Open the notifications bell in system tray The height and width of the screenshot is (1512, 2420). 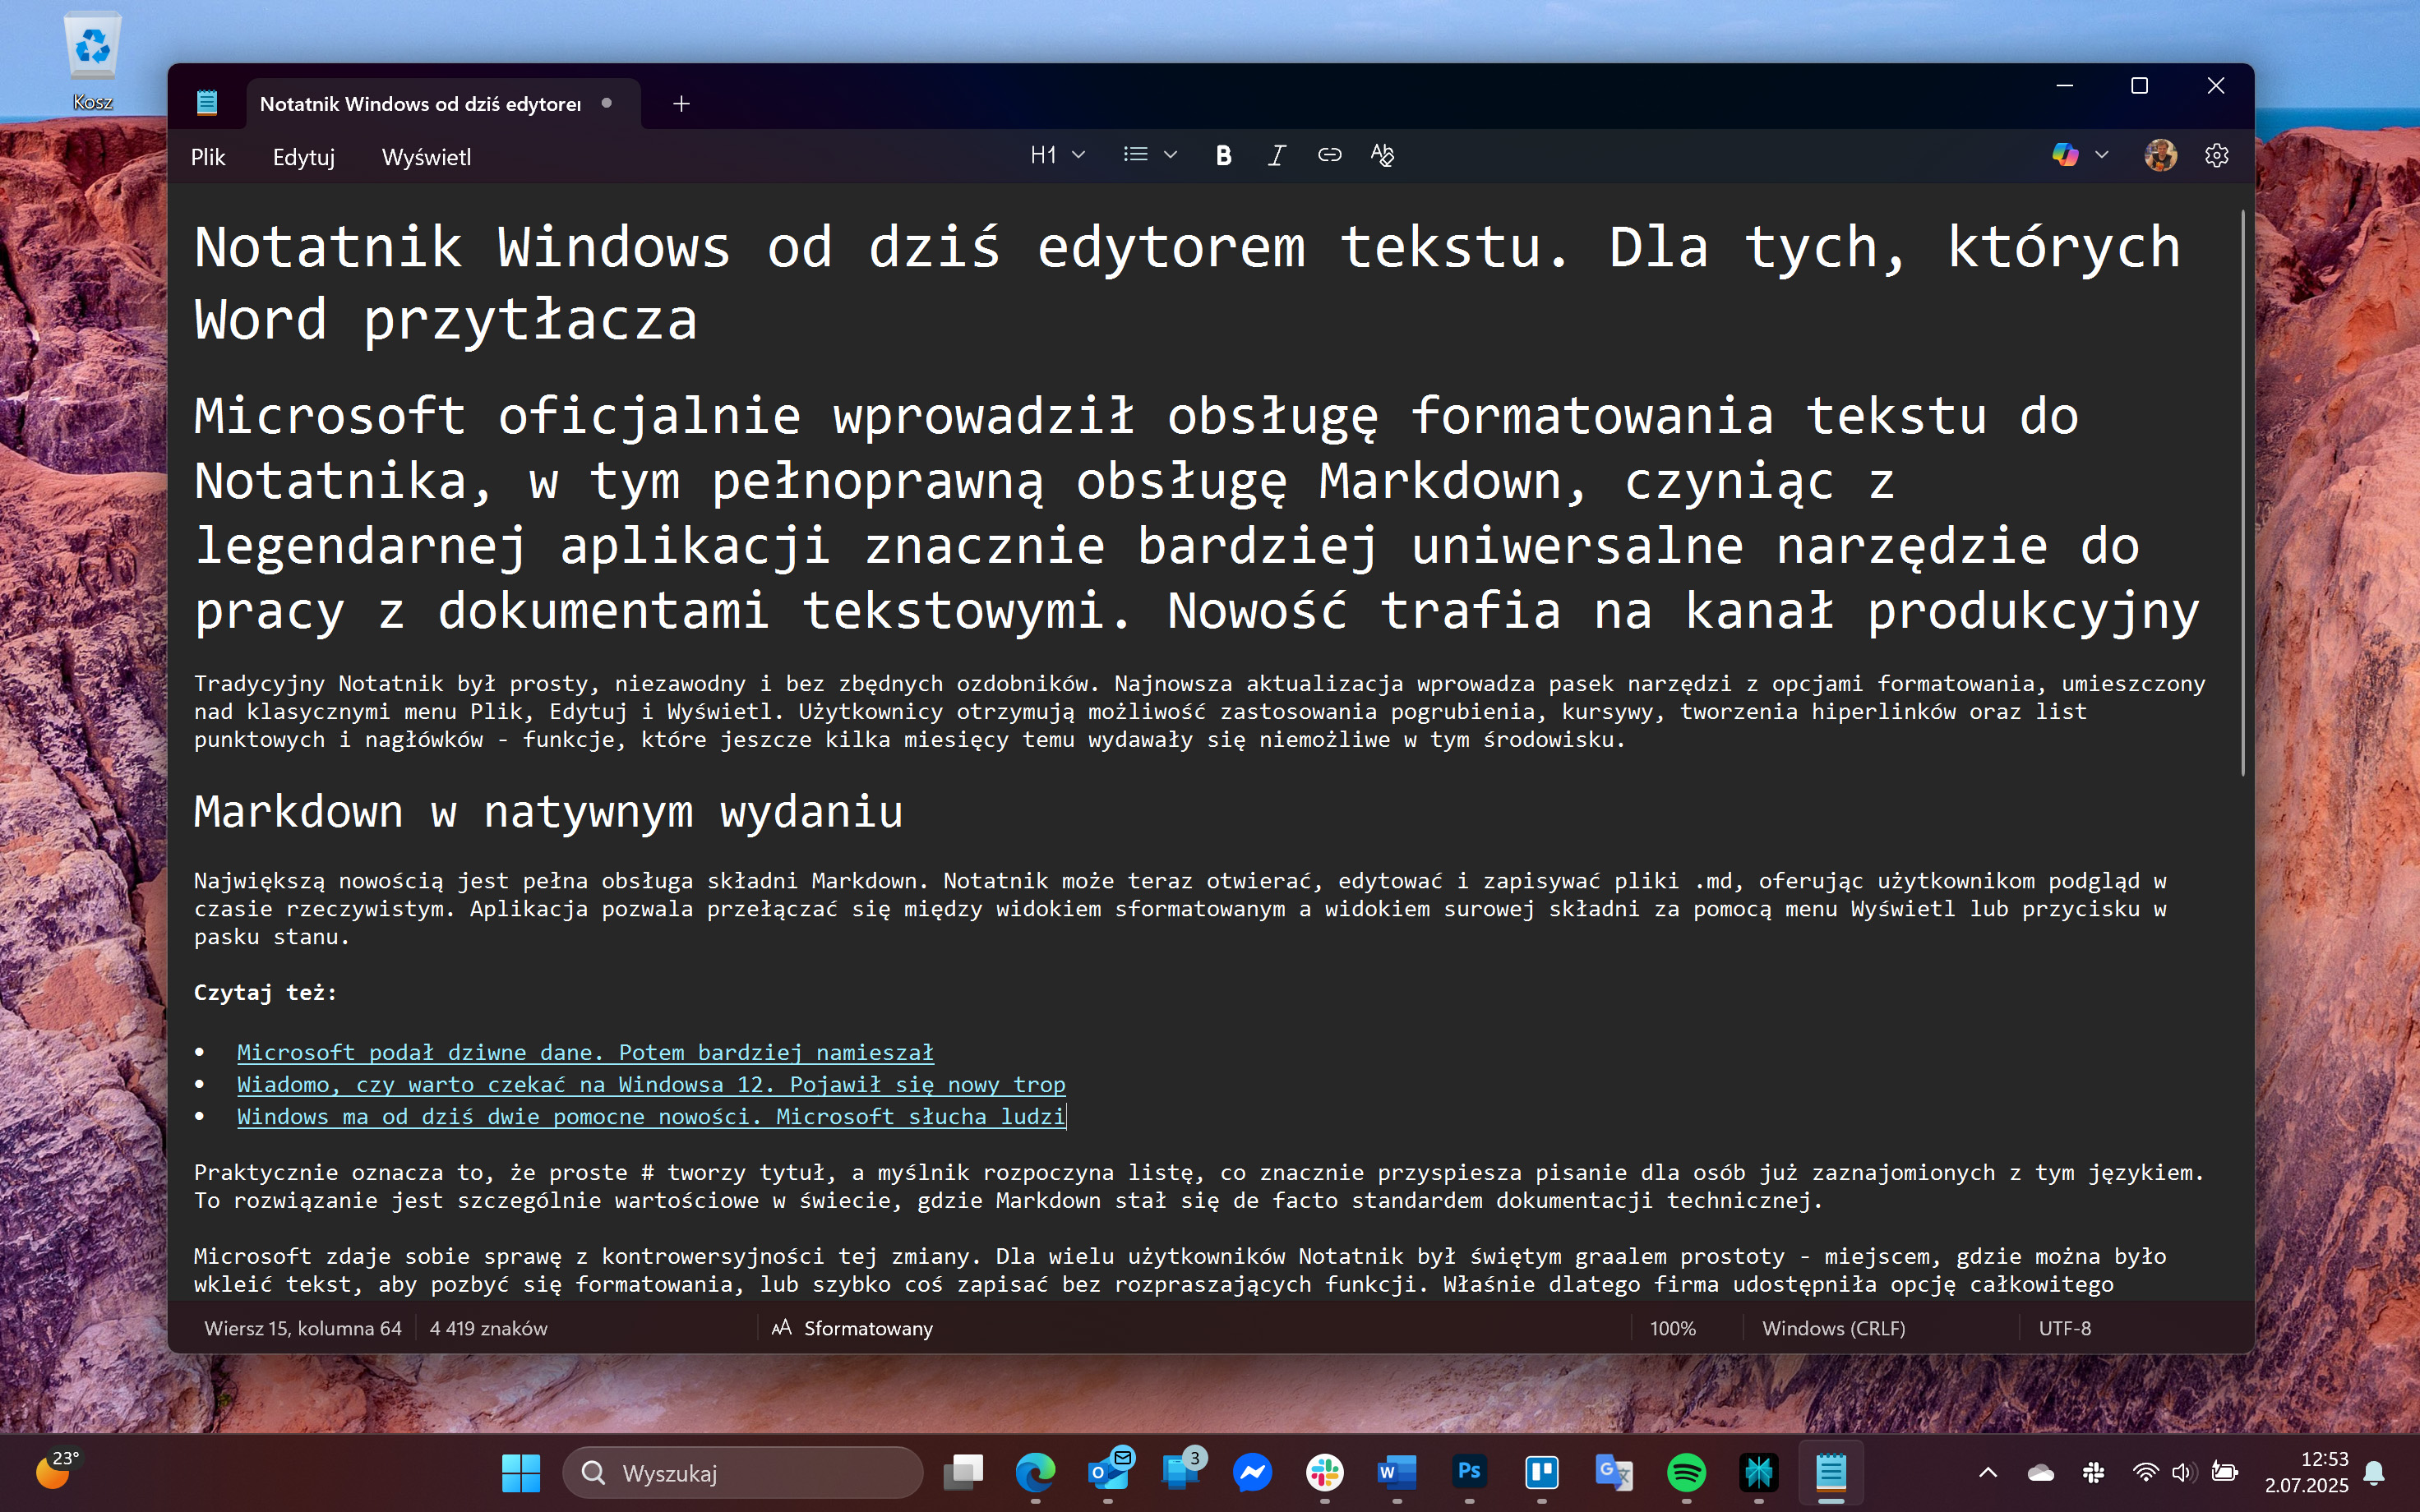(2374, 1472)
